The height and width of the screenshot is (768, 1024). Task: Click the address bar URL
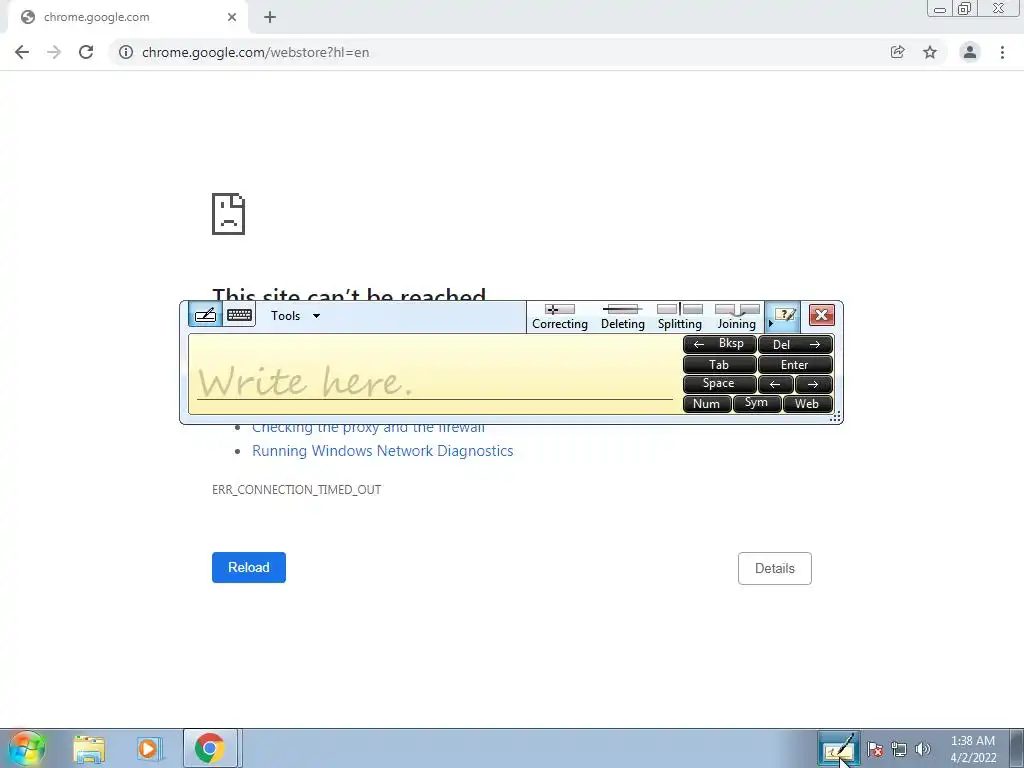(x=255, y=52)
